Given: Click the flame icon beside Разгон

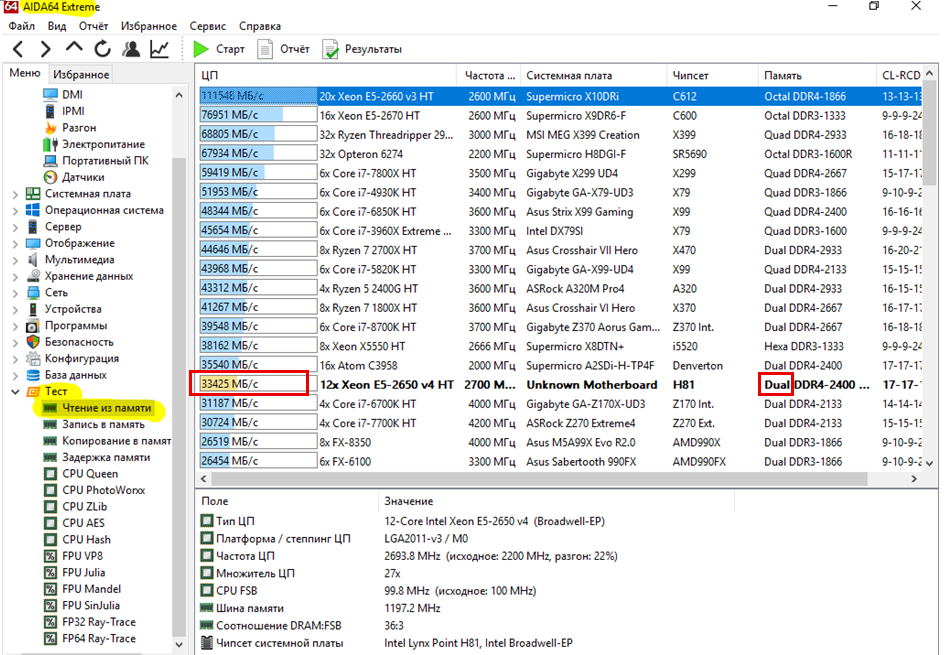Looking at the screenshot, I should [x=51, y=128].
